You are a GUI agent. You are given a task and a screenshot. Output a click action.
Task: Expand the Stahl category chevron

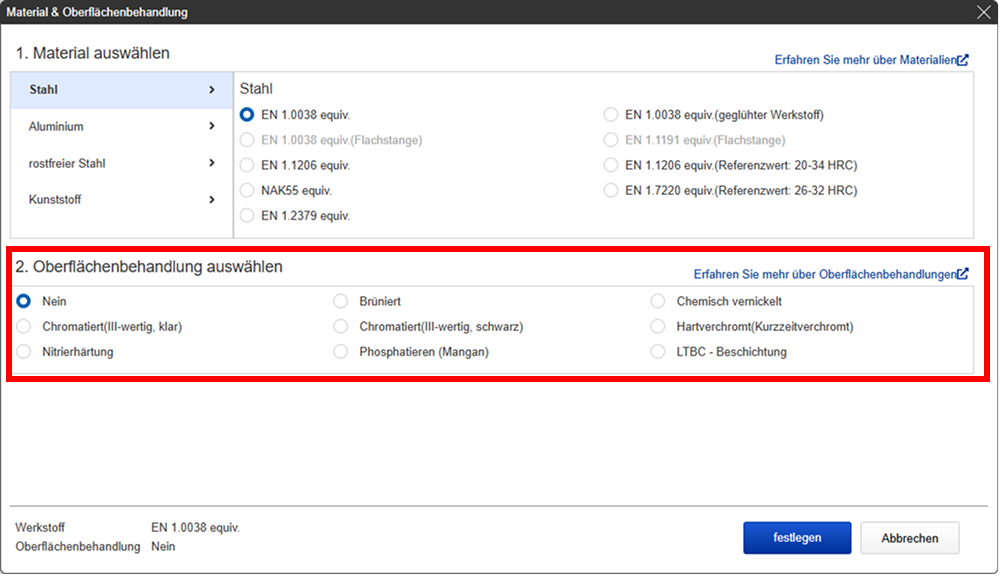[212, 90]
